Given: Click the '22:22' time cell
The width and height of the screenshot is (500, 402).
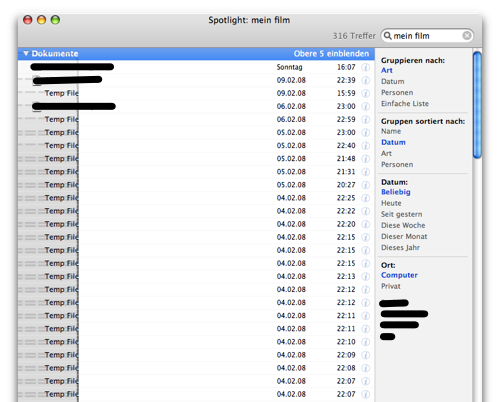Looking at the screenshot, I should coord(346,211).
